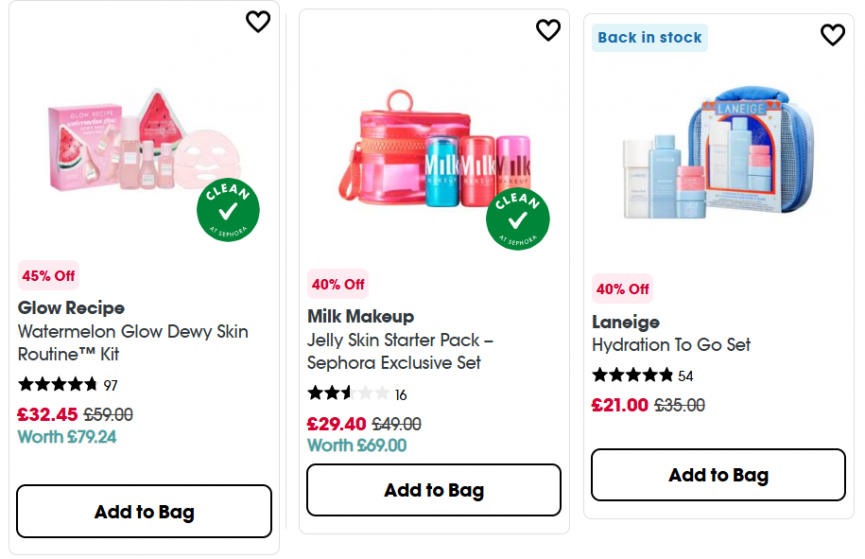Screen dimensions: 865x559
Task: Add Laneige Hydration To Go Set to bag
Action: point(718,475)
